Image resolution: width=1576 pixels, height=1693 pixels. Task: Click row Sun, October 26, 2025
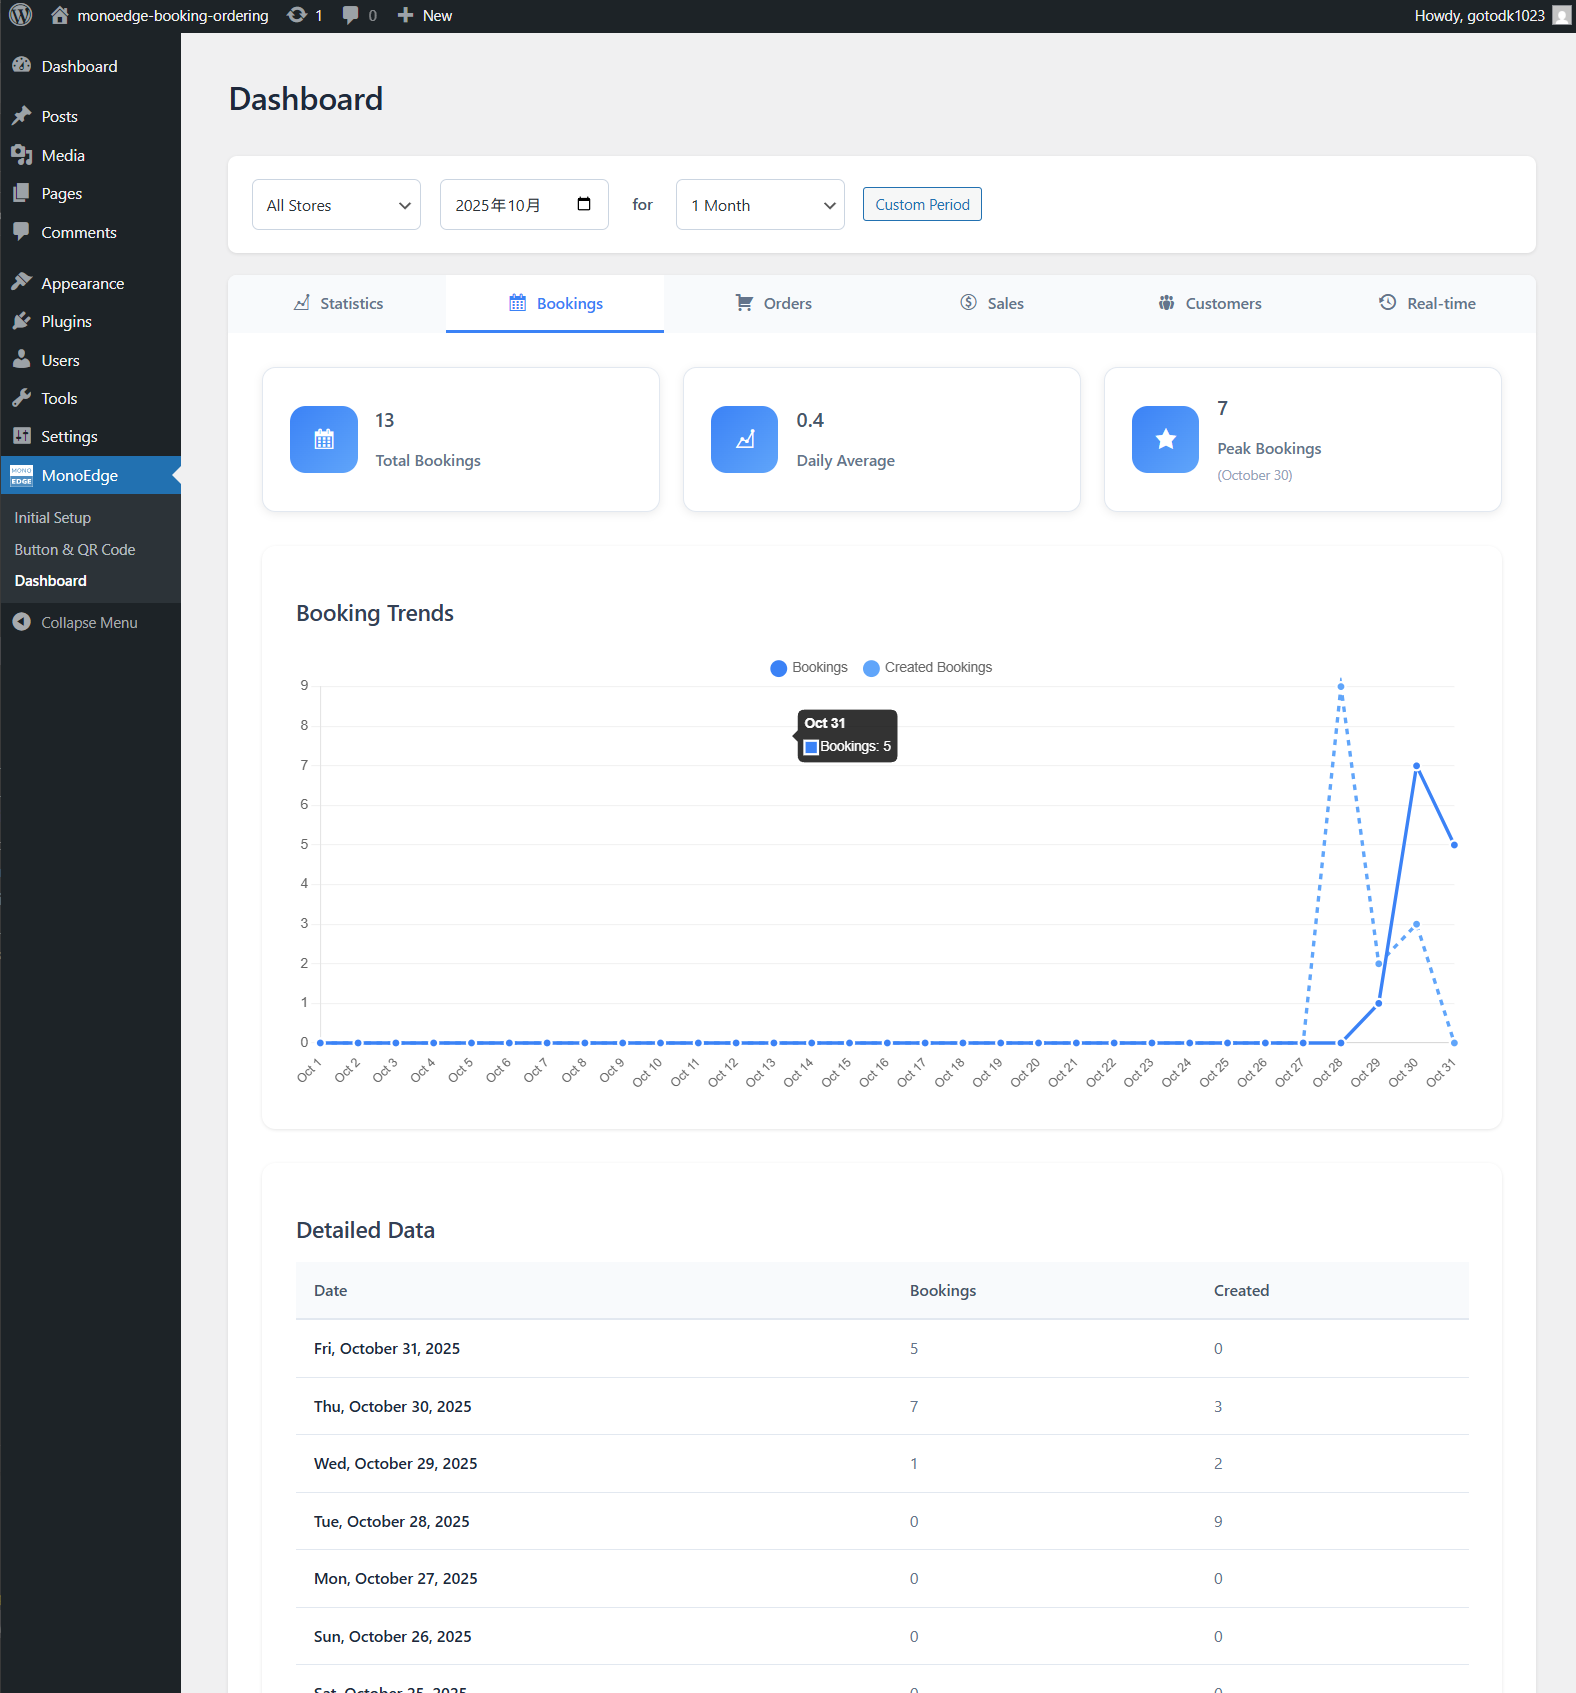pos(883,1636)
